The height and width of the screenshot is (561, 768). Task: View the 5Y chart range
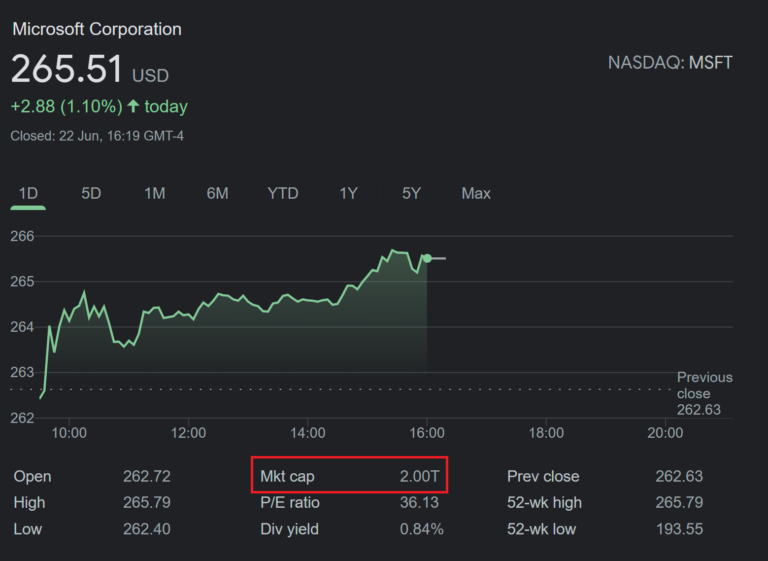tap(411, 193)
